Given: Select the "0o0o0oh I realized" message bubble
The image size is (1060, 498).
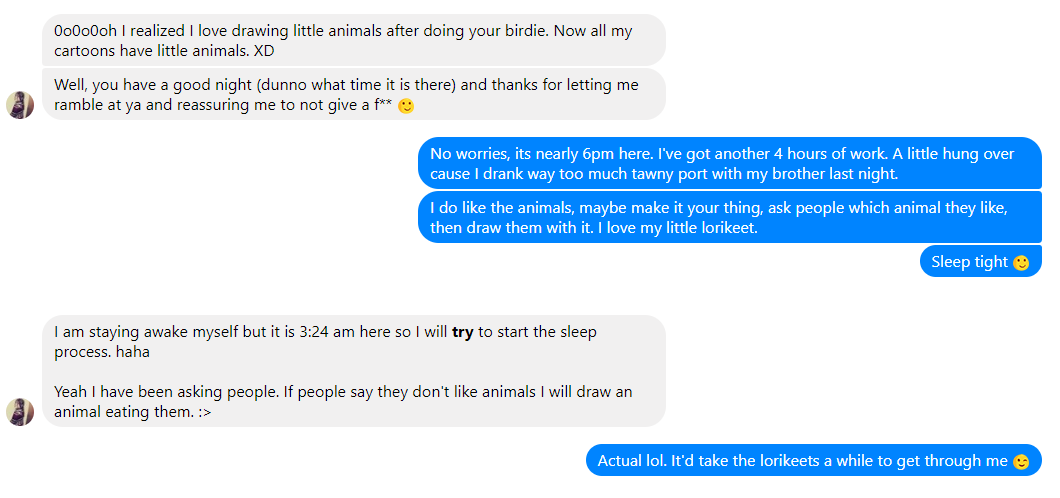Looking at the screenshot, I should [x=353, y=40].
